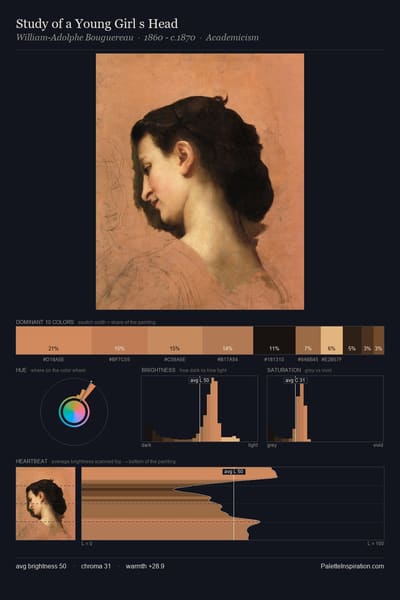Click the title "Study of a Young Girl s Head"
Viewport: 400px width, 600px height.
click(97, 24)
